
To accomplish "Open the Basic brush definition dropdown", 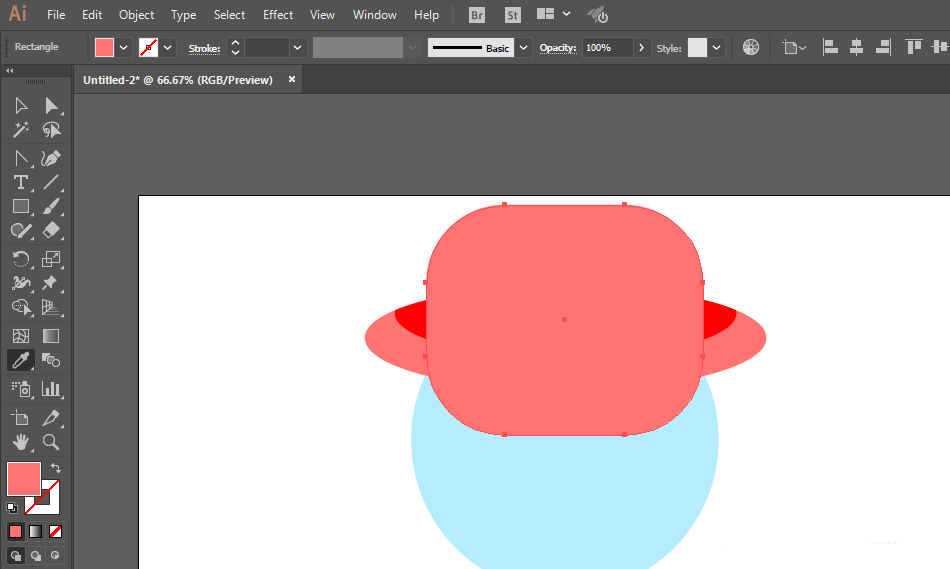I will [523, 47].
